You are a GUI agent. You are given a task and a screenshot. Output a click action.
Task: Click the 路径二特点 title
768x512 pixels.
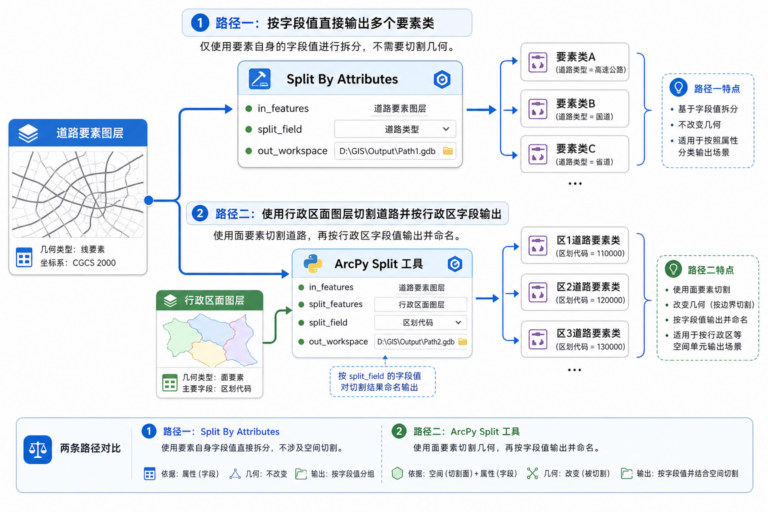coord(711,270)
